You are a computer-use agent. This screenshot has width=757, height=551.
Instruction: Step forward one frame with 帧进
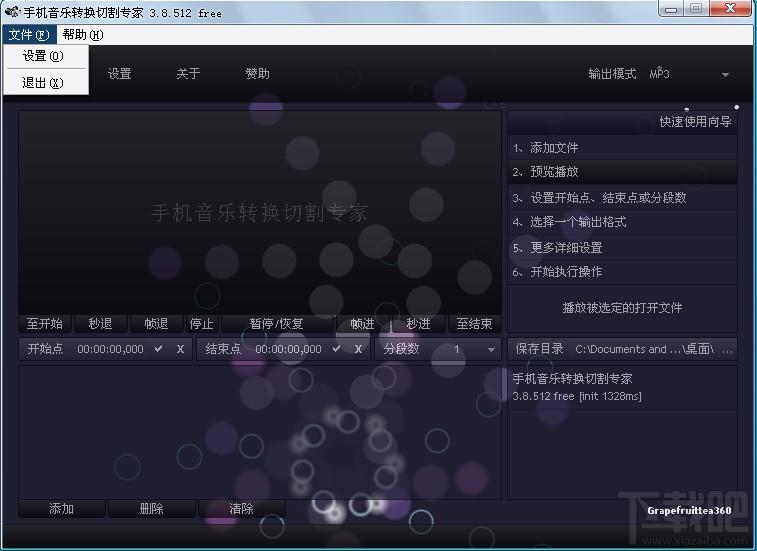click(362, 324)
